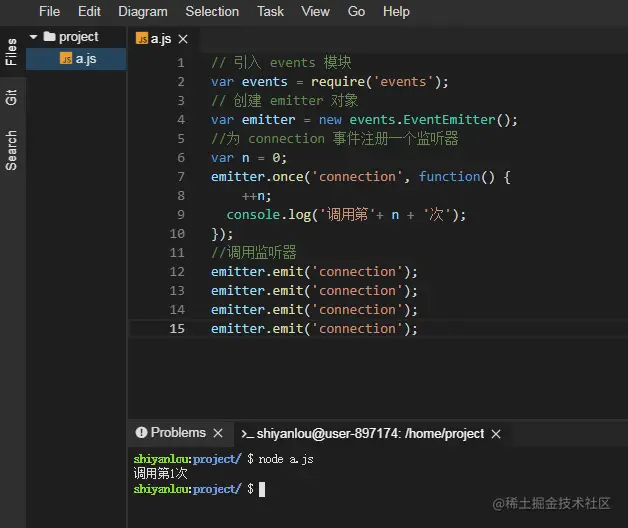Click the JS icon on the a.js tab

142,38
